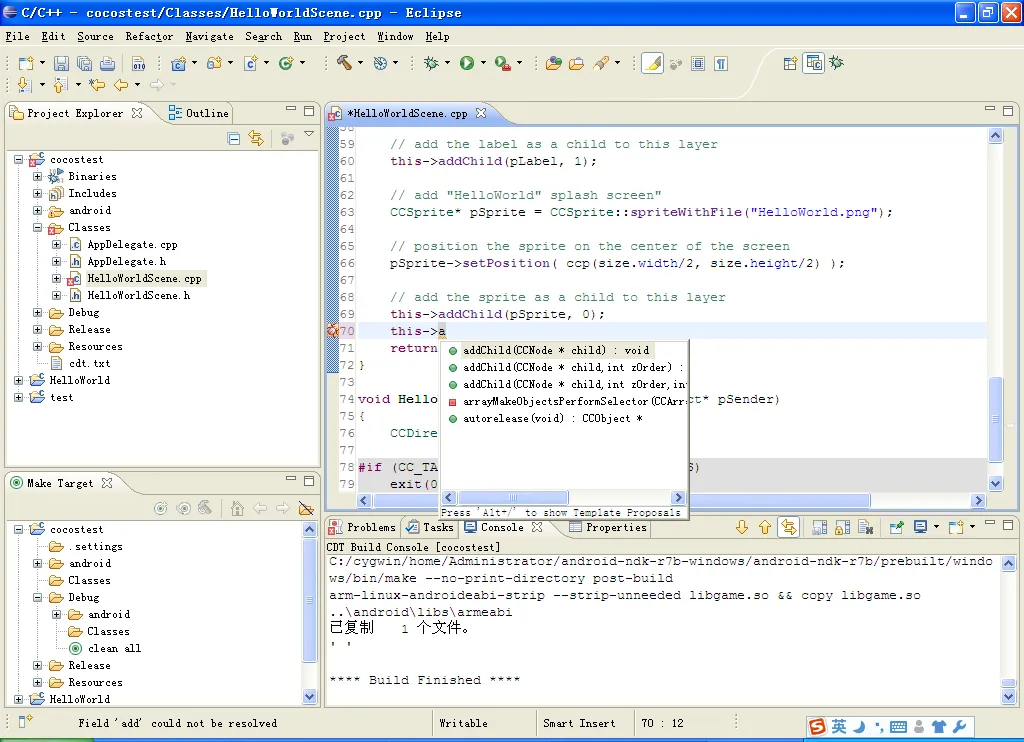Click the Pin Console icon
Viewport: 1024px width, 742px height.
coord(897,527)
